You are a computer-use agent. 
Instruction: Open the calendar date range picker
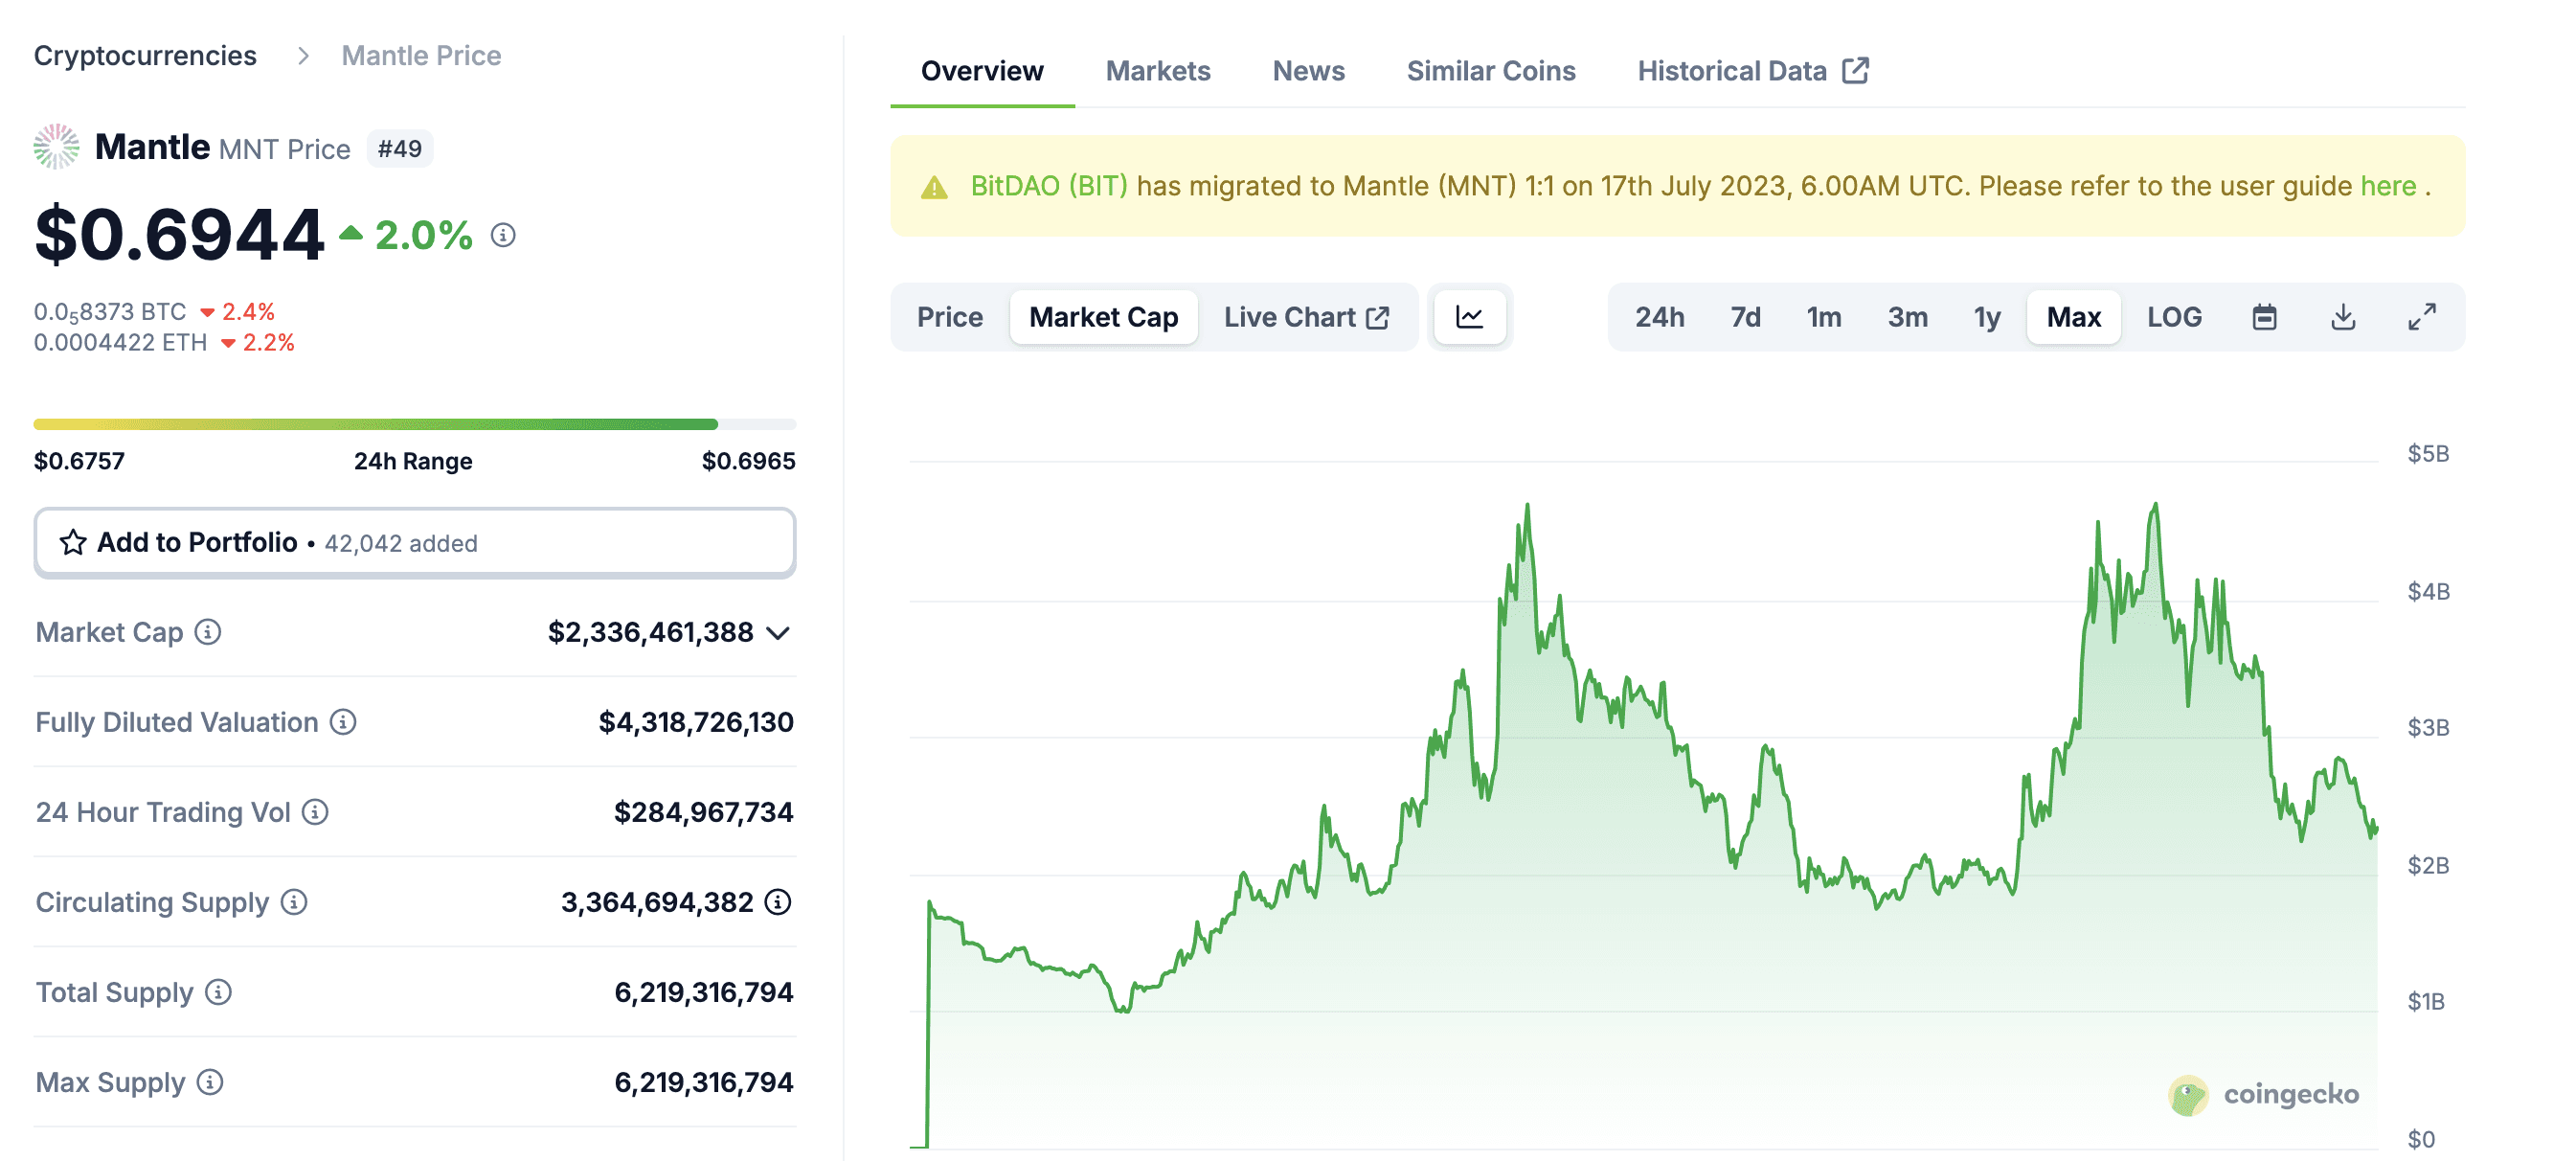2264,317
